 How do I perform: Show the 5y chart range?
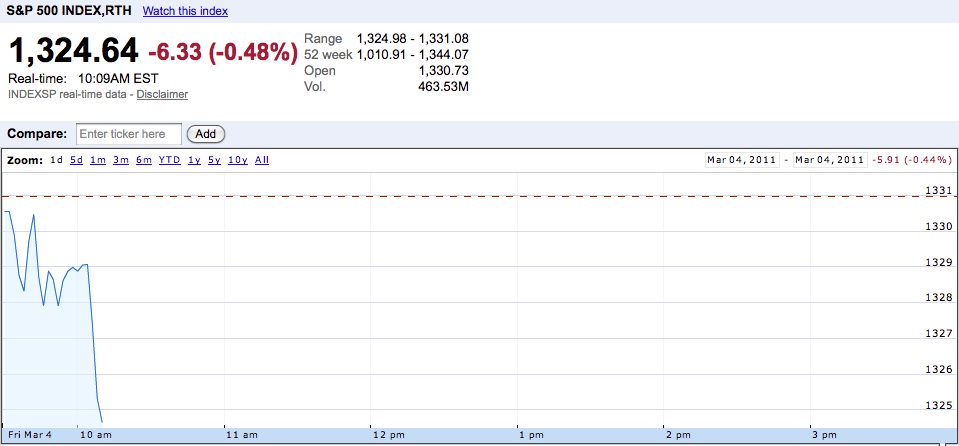click(x=214, y=160)
